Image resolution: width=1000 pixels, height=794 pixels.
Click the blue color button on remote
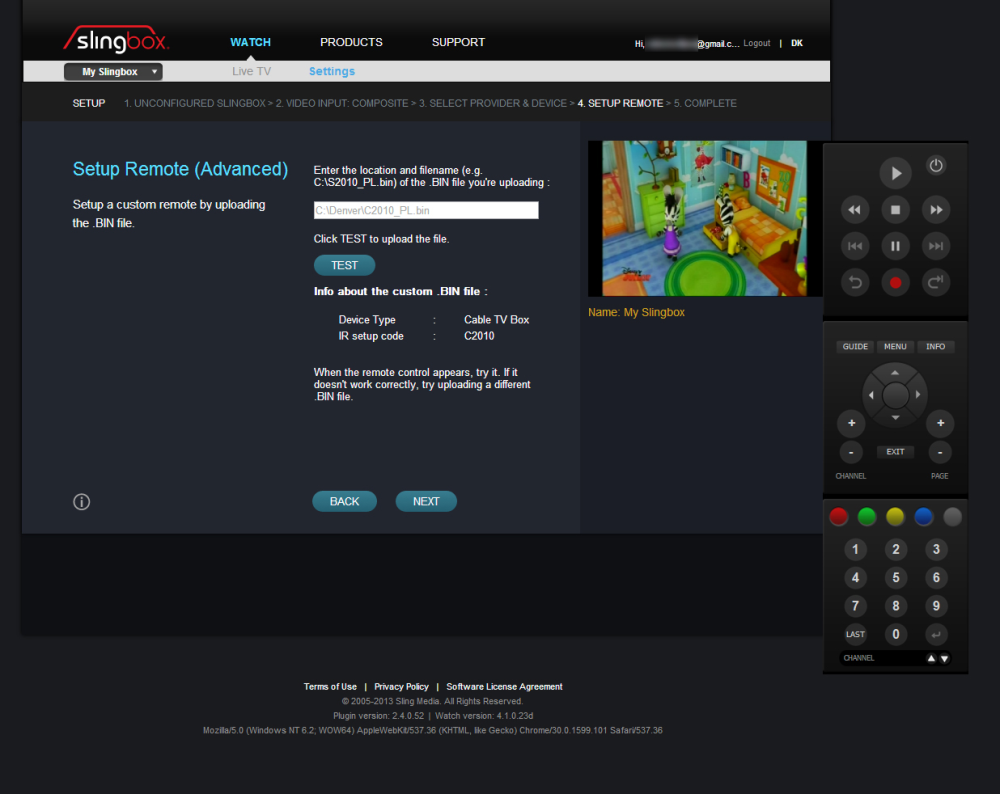pyautogui.click(x=923, y=517)
